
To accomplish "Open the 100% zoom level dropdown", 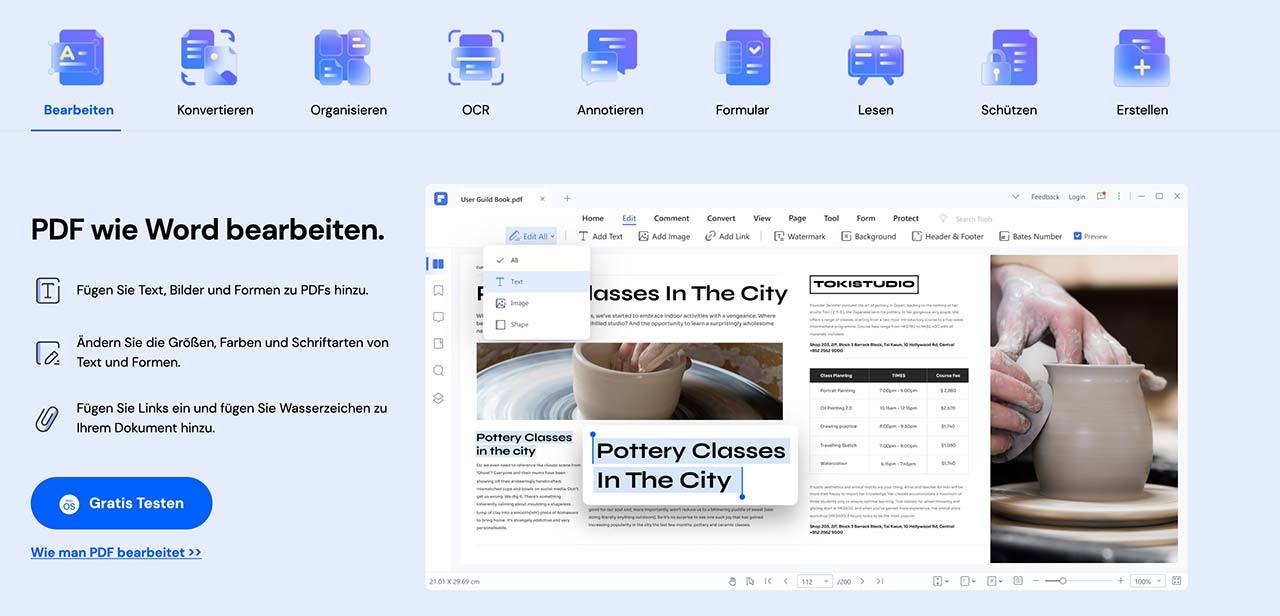I will coord(1146,581).
